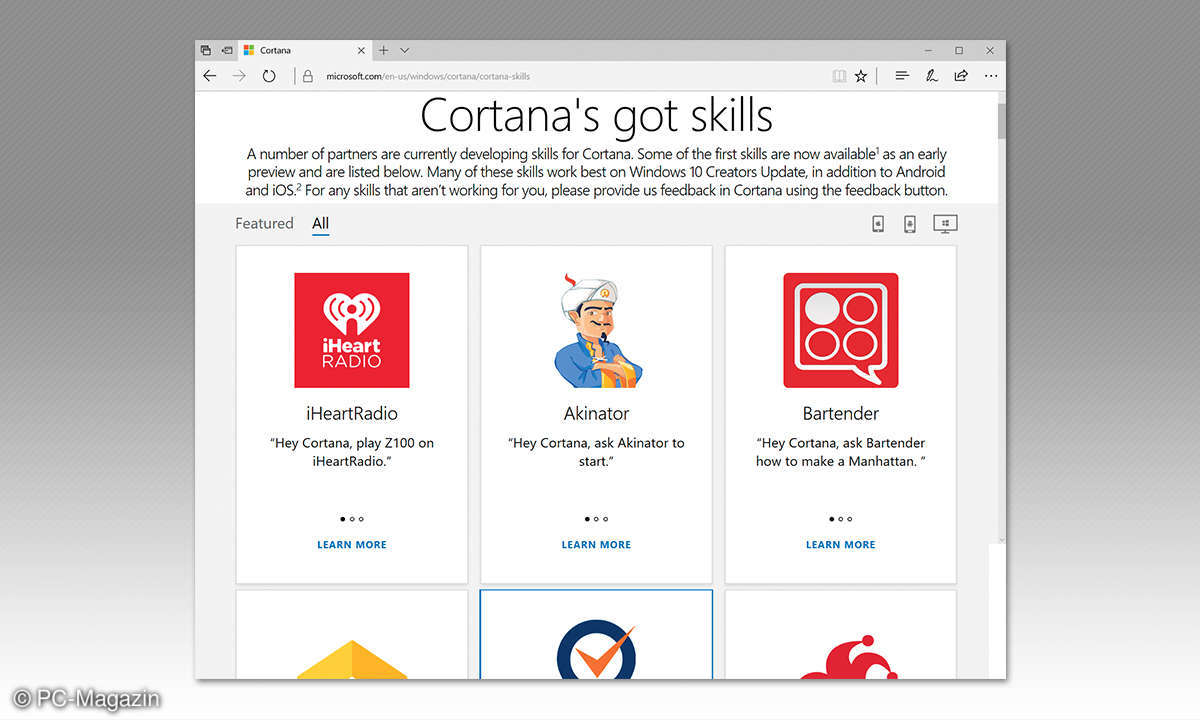The width and height of the screenshot is (1200, 720).
Task: Click the Share icon in Edge toolbar
Action: [961, 76]
